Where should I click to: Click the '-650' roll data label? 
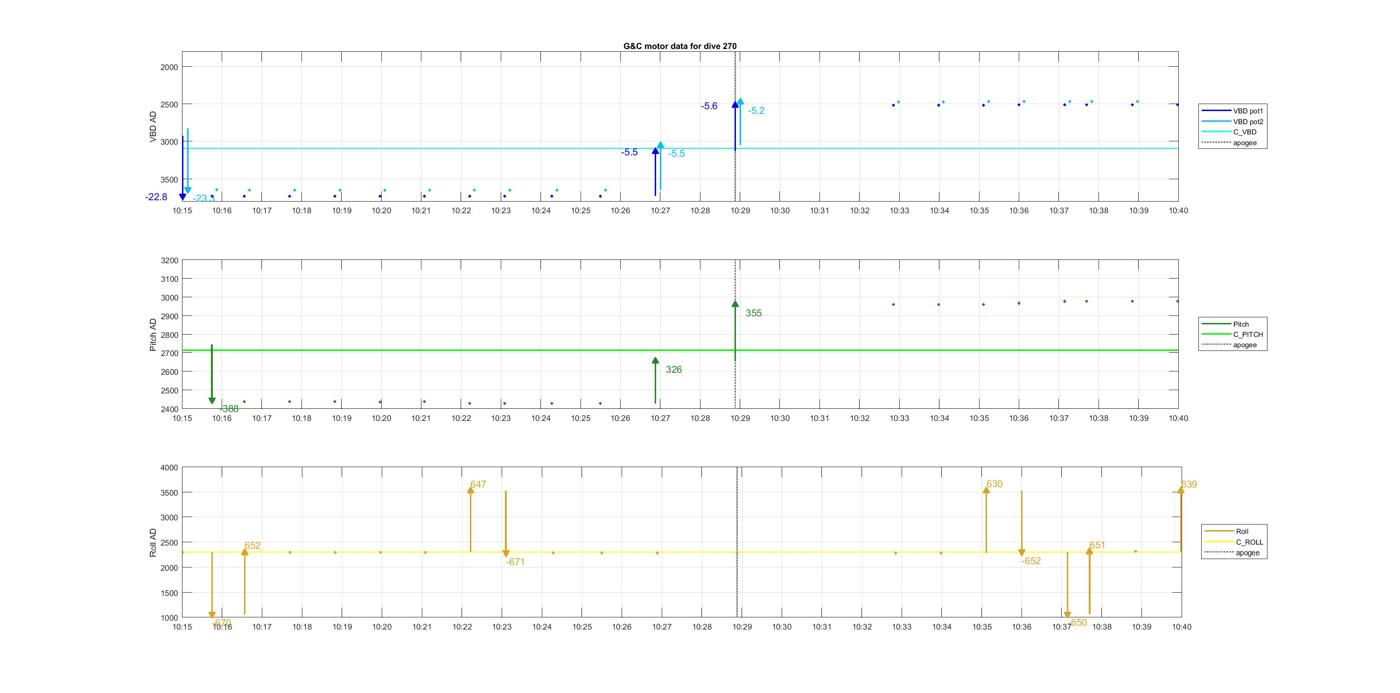(x=1077, y=623)
